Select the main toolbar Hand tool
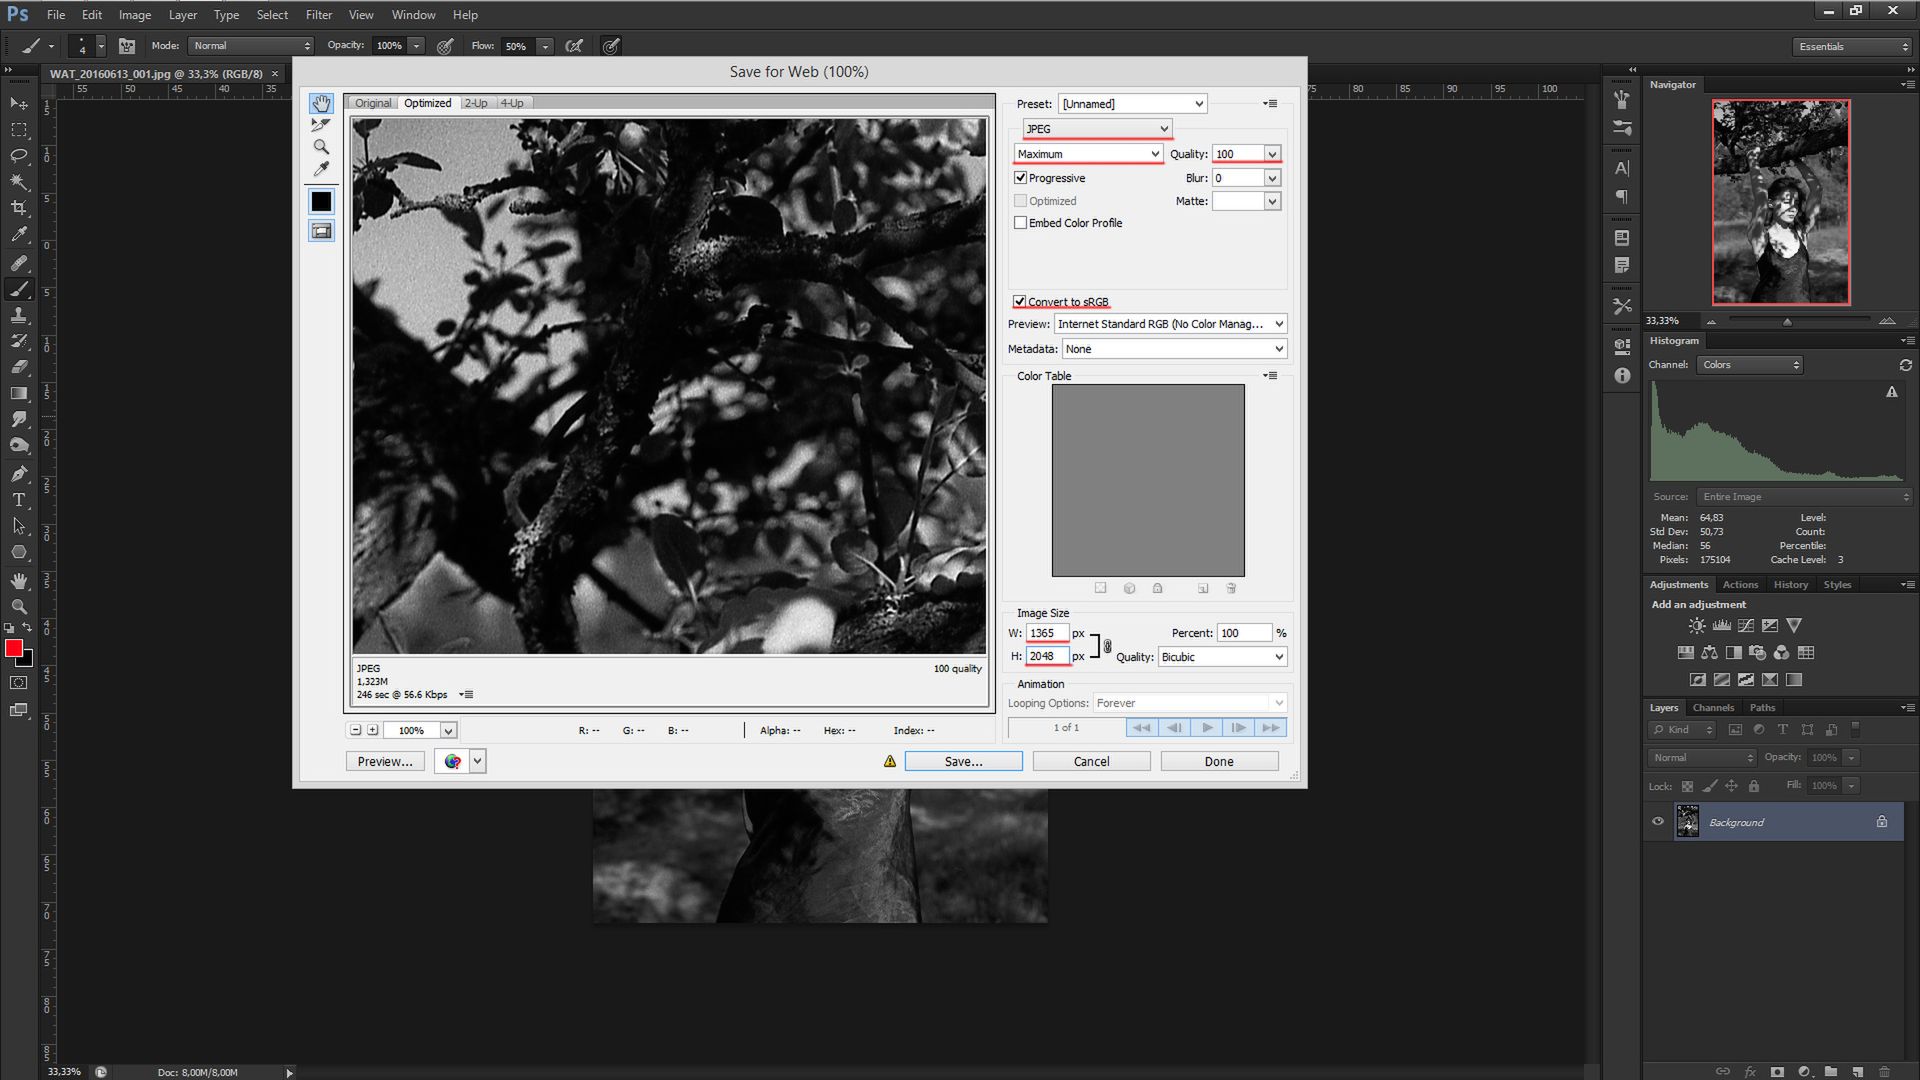The height and width of the screenshot is (1080, 1920). [x=19, y=580]
